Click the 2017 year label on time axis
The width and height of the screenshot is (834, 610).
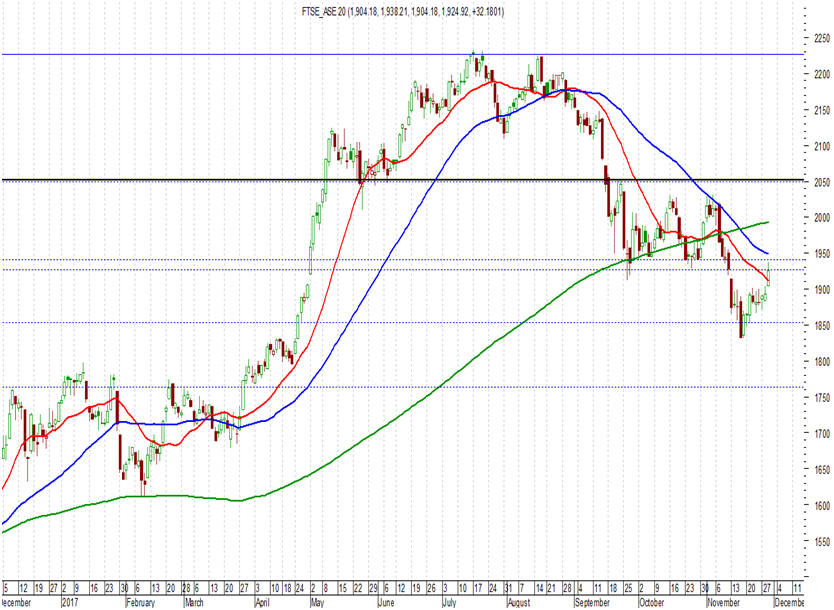(71, 603)
